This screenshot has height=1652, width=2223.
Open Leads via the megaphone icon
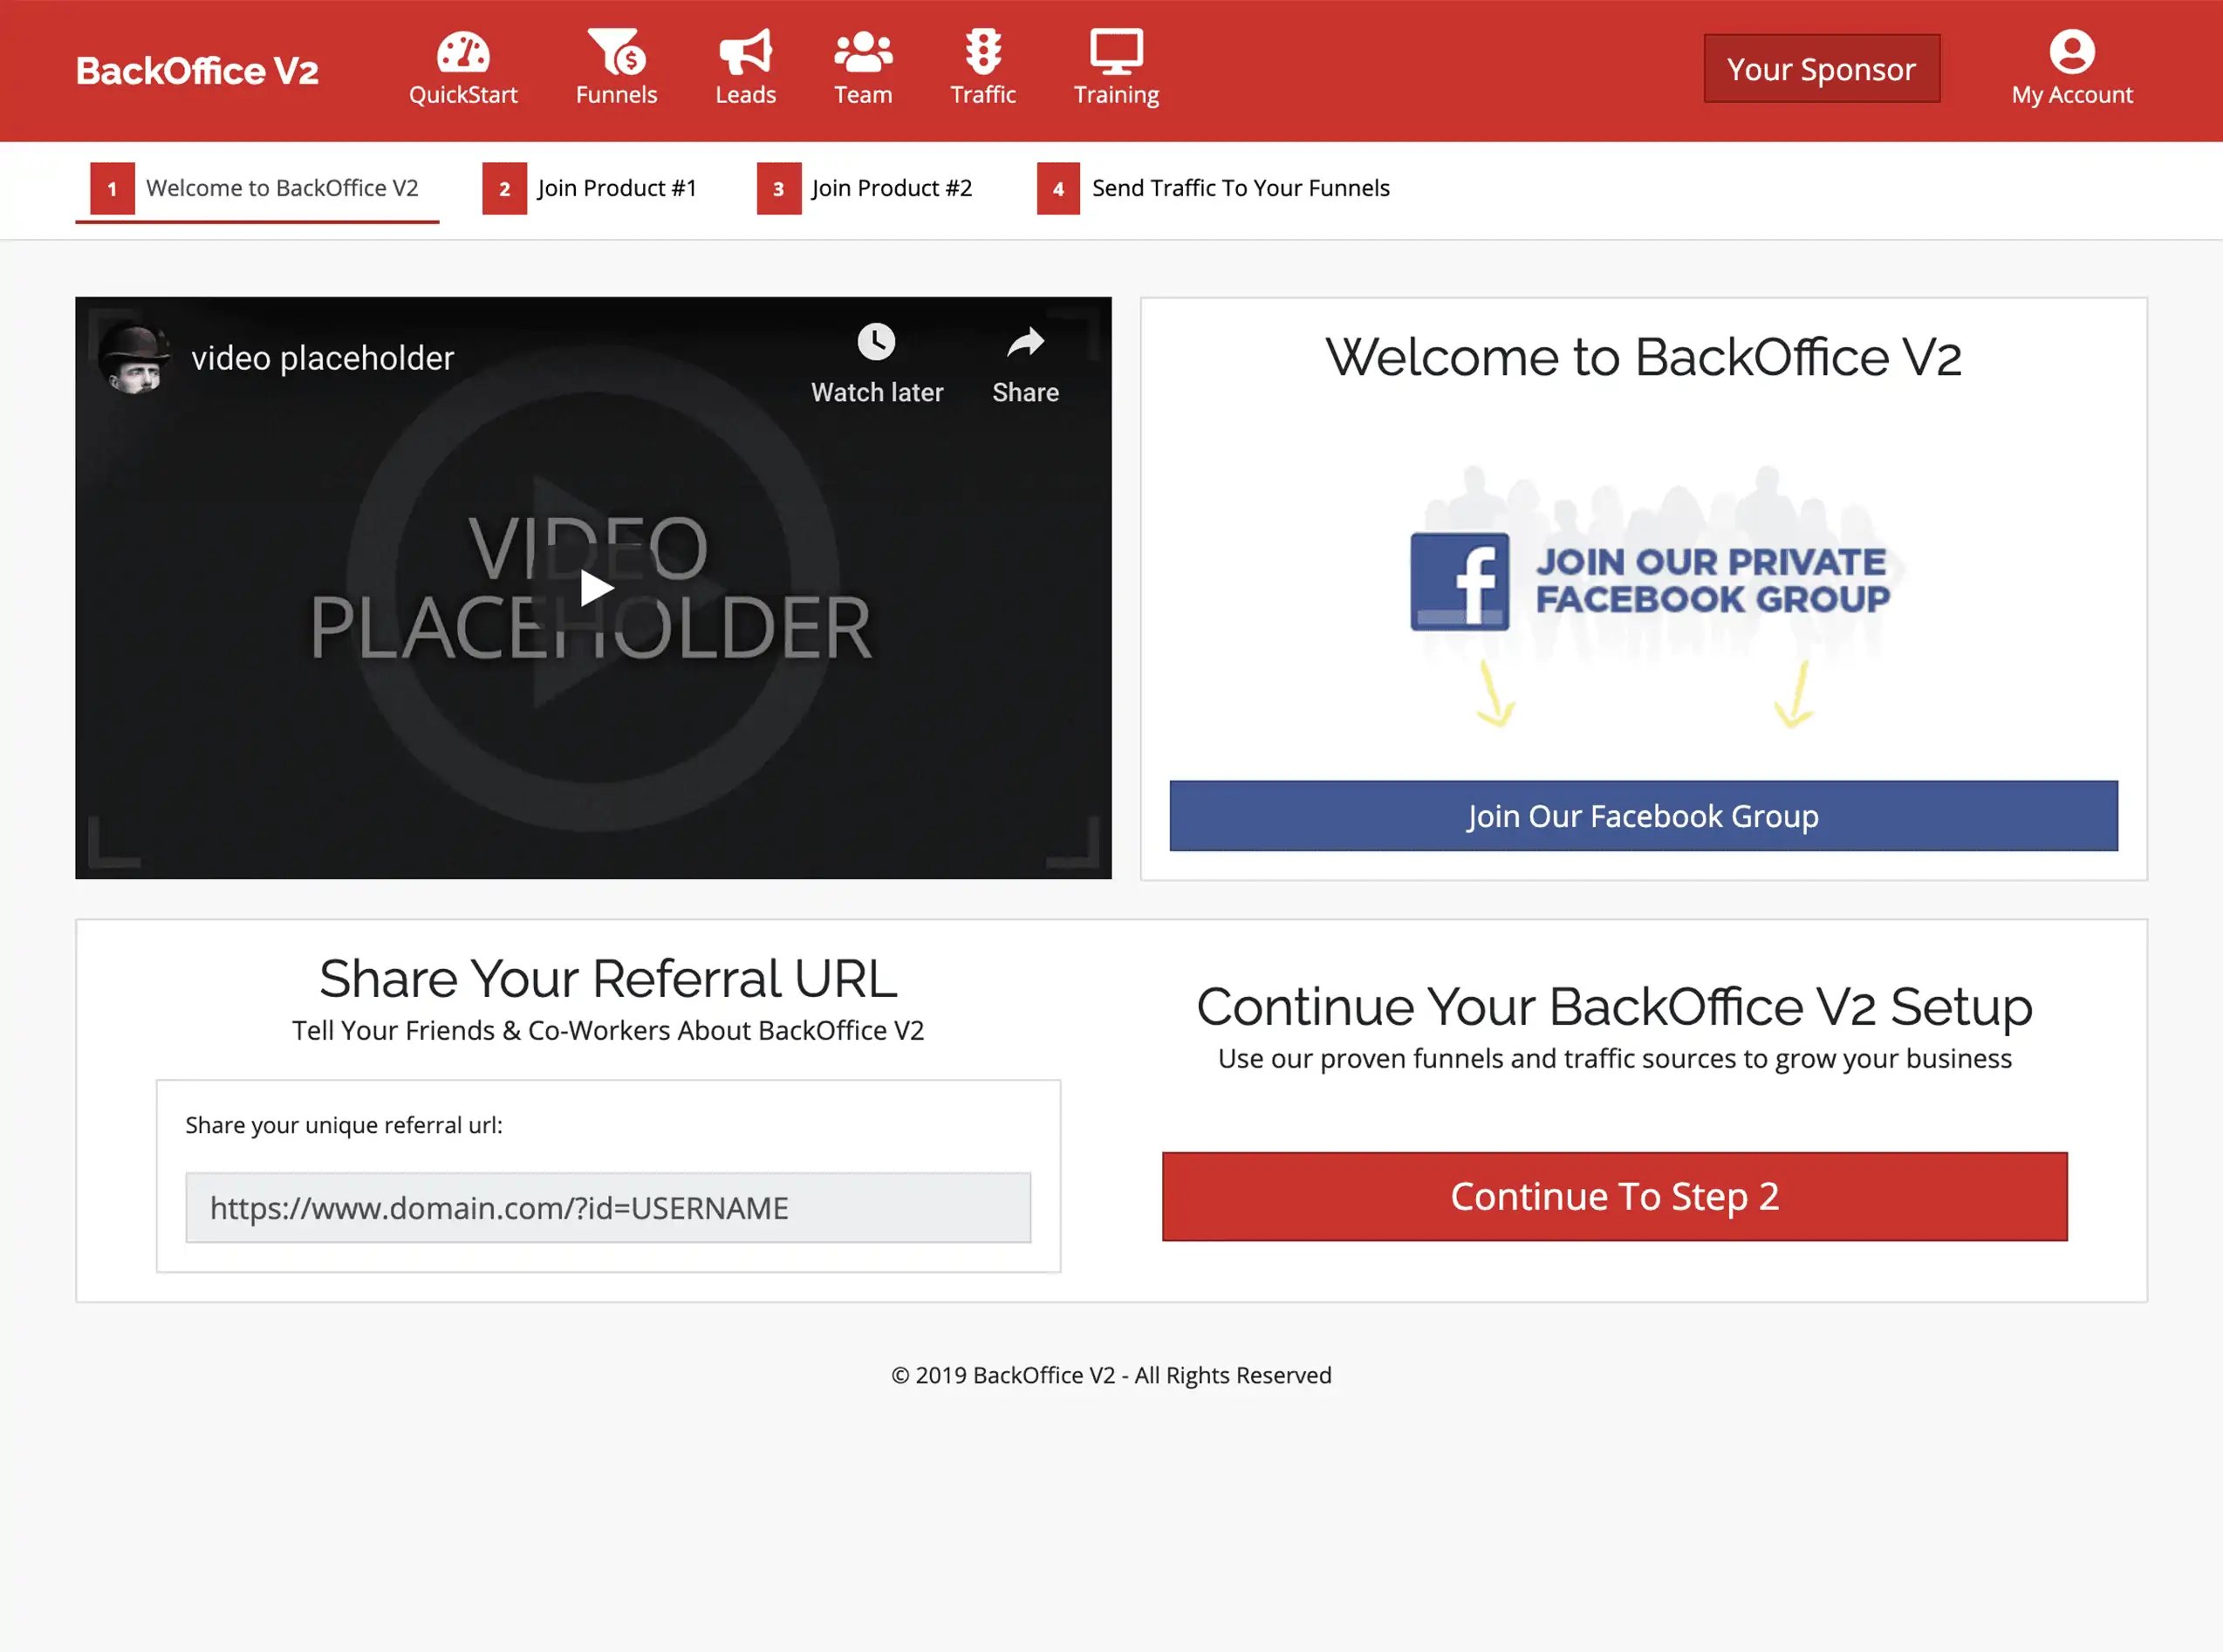745,52
